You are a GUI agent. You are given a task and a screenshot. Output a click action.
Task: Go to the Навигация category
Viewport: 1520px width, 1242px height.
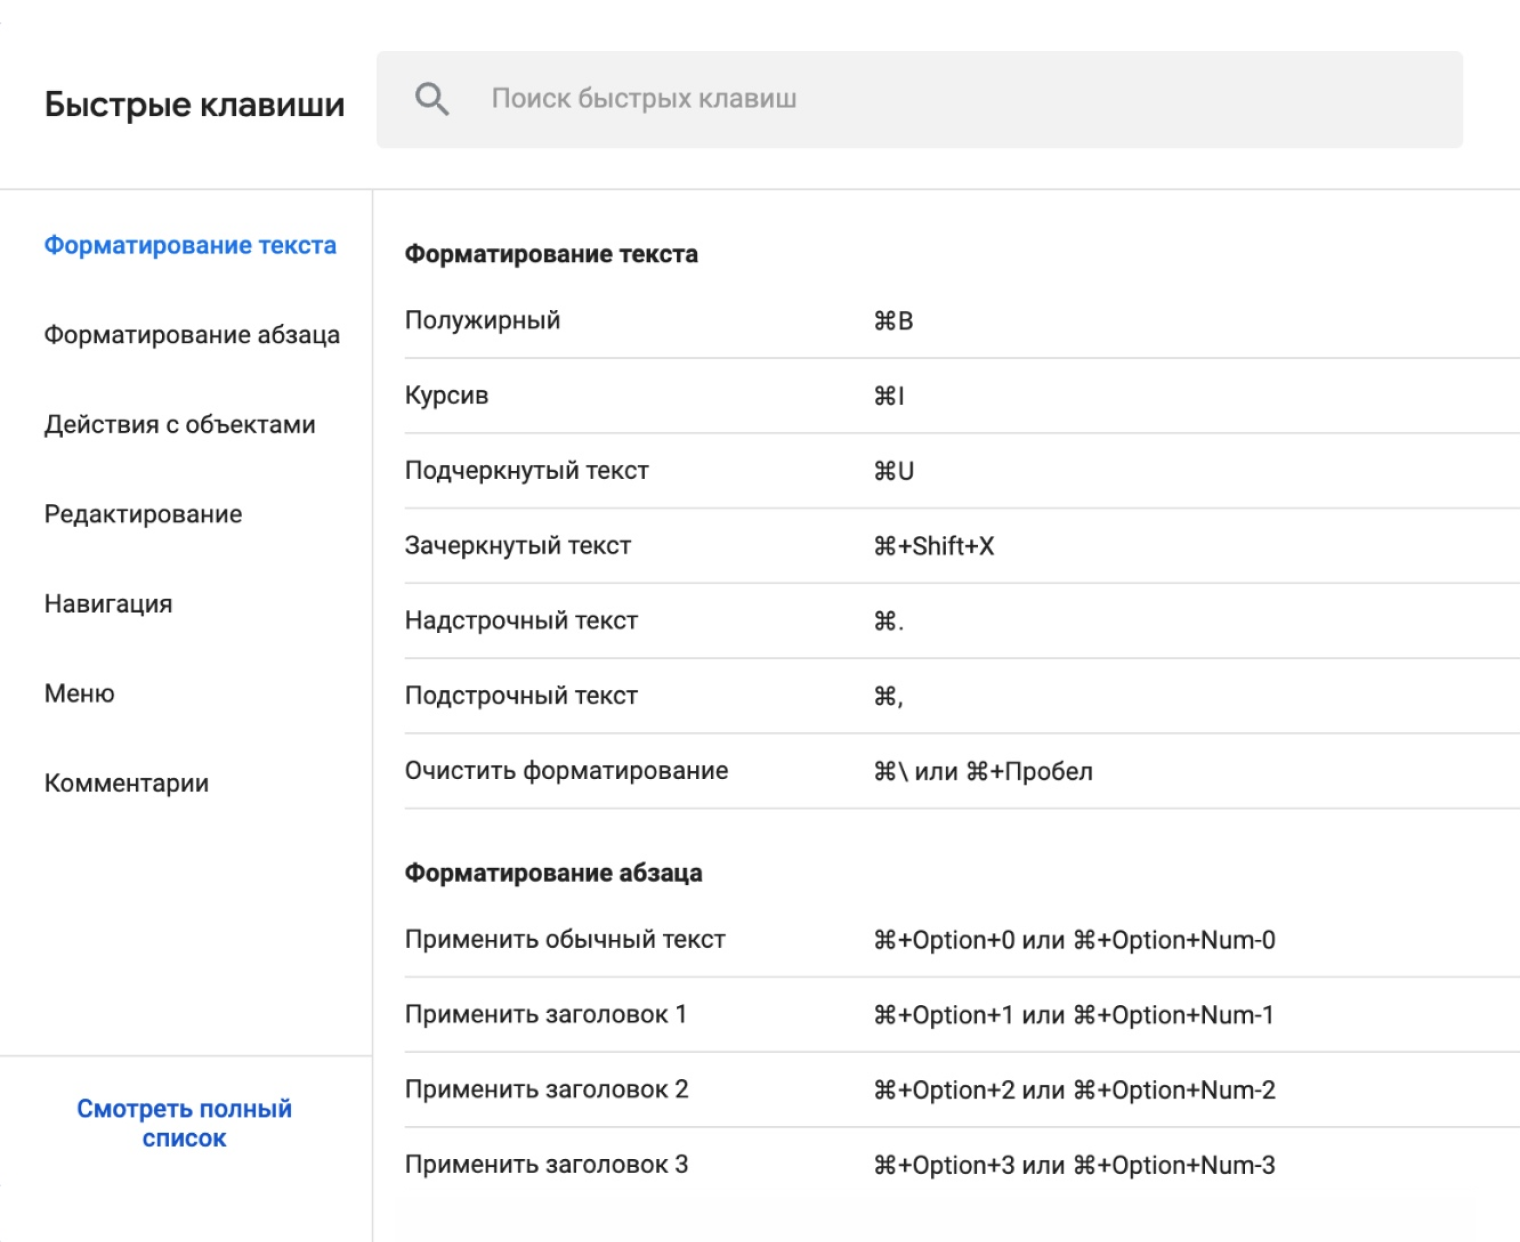point(108,604)
